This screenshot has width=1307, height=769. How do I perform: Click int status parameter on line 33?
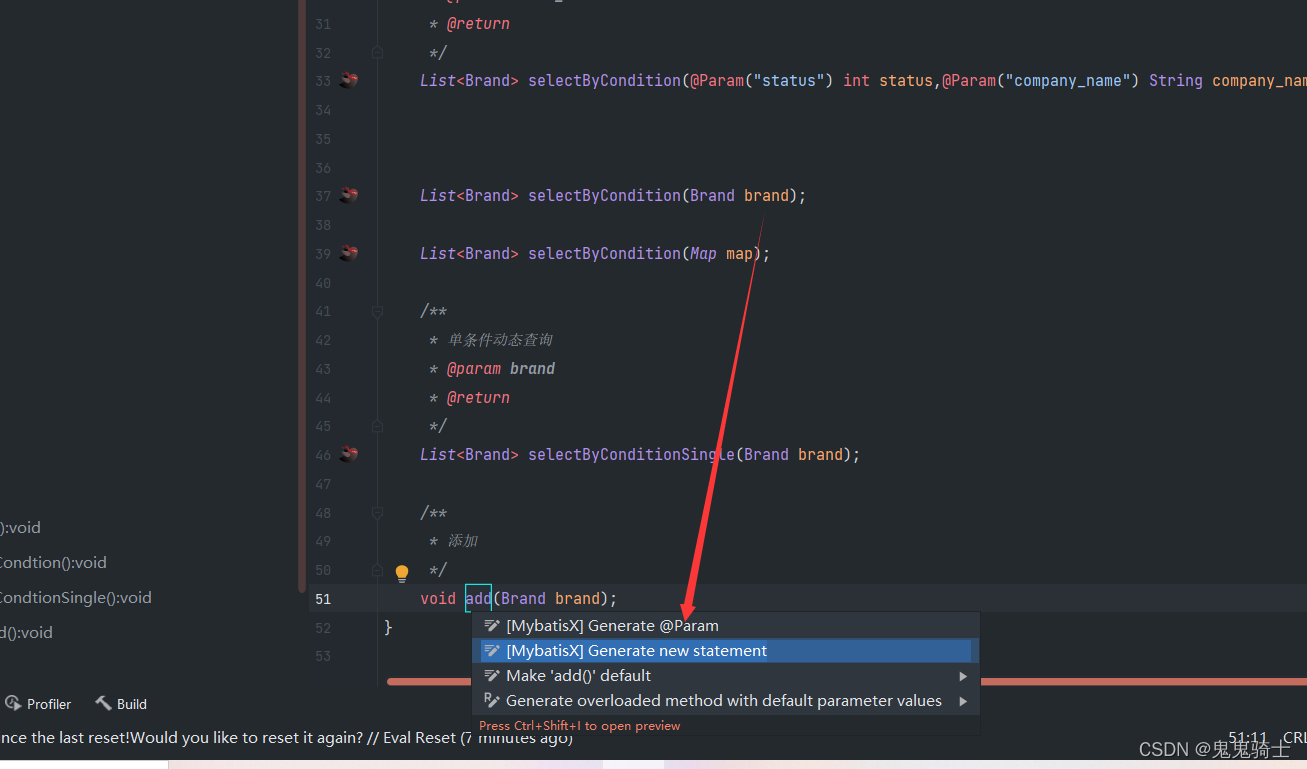pyautogui.click(x=888, y=80)
